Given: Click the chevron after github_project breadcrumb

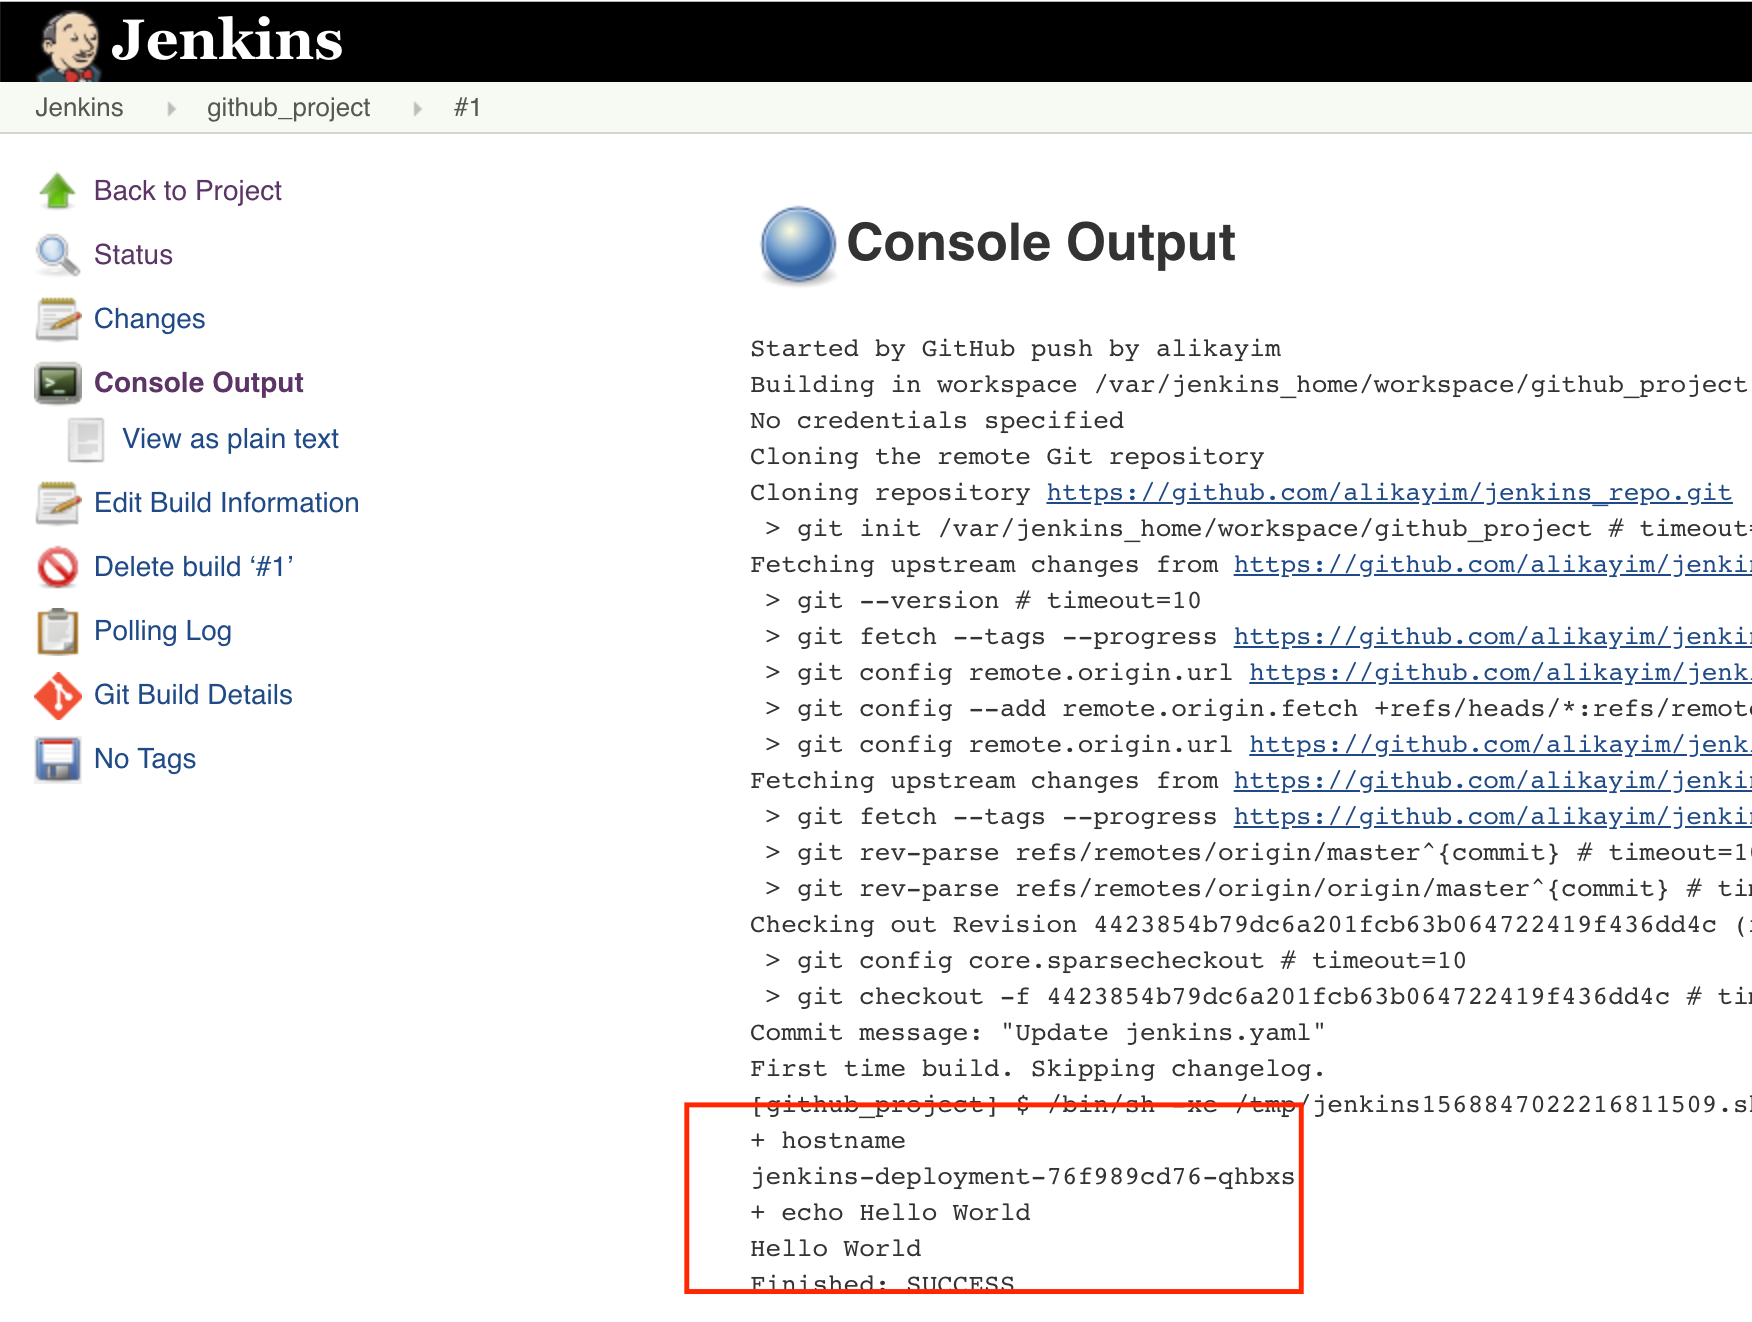Looking at the screenshot, I should 416,107.
